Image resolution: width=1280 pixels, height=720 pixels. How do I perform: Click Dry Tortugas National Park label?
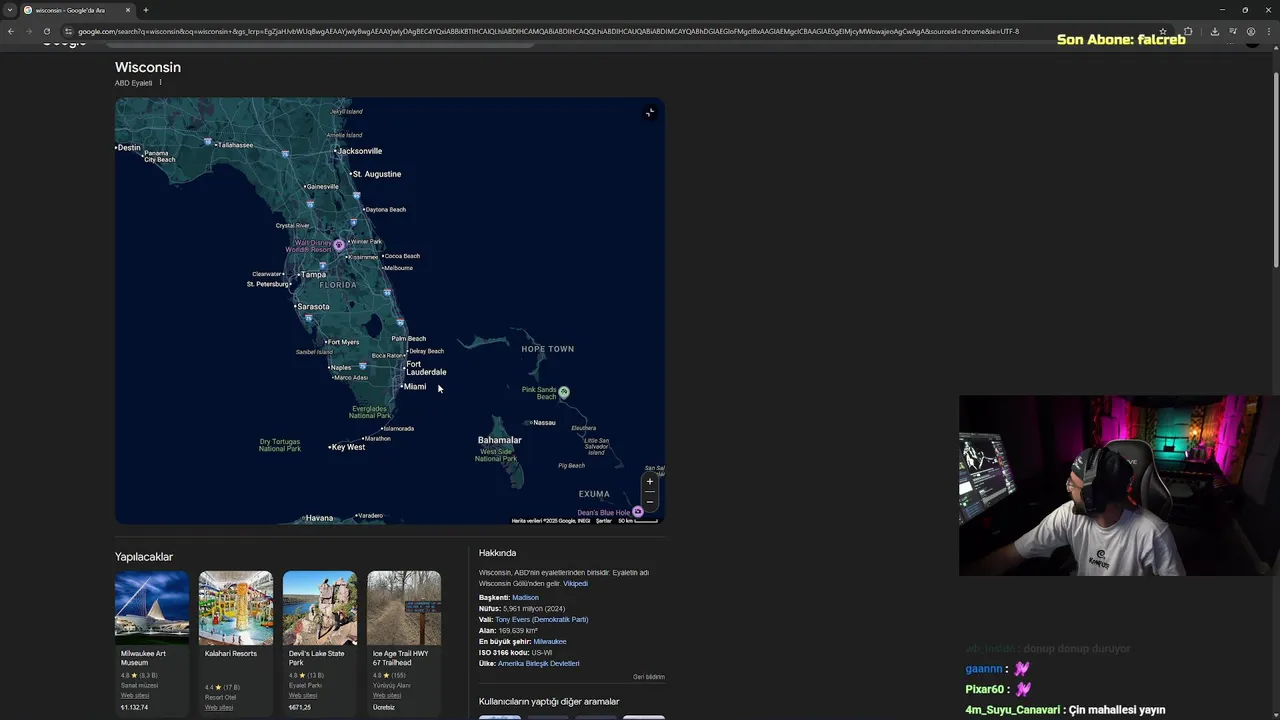click(x=280, y=445)
